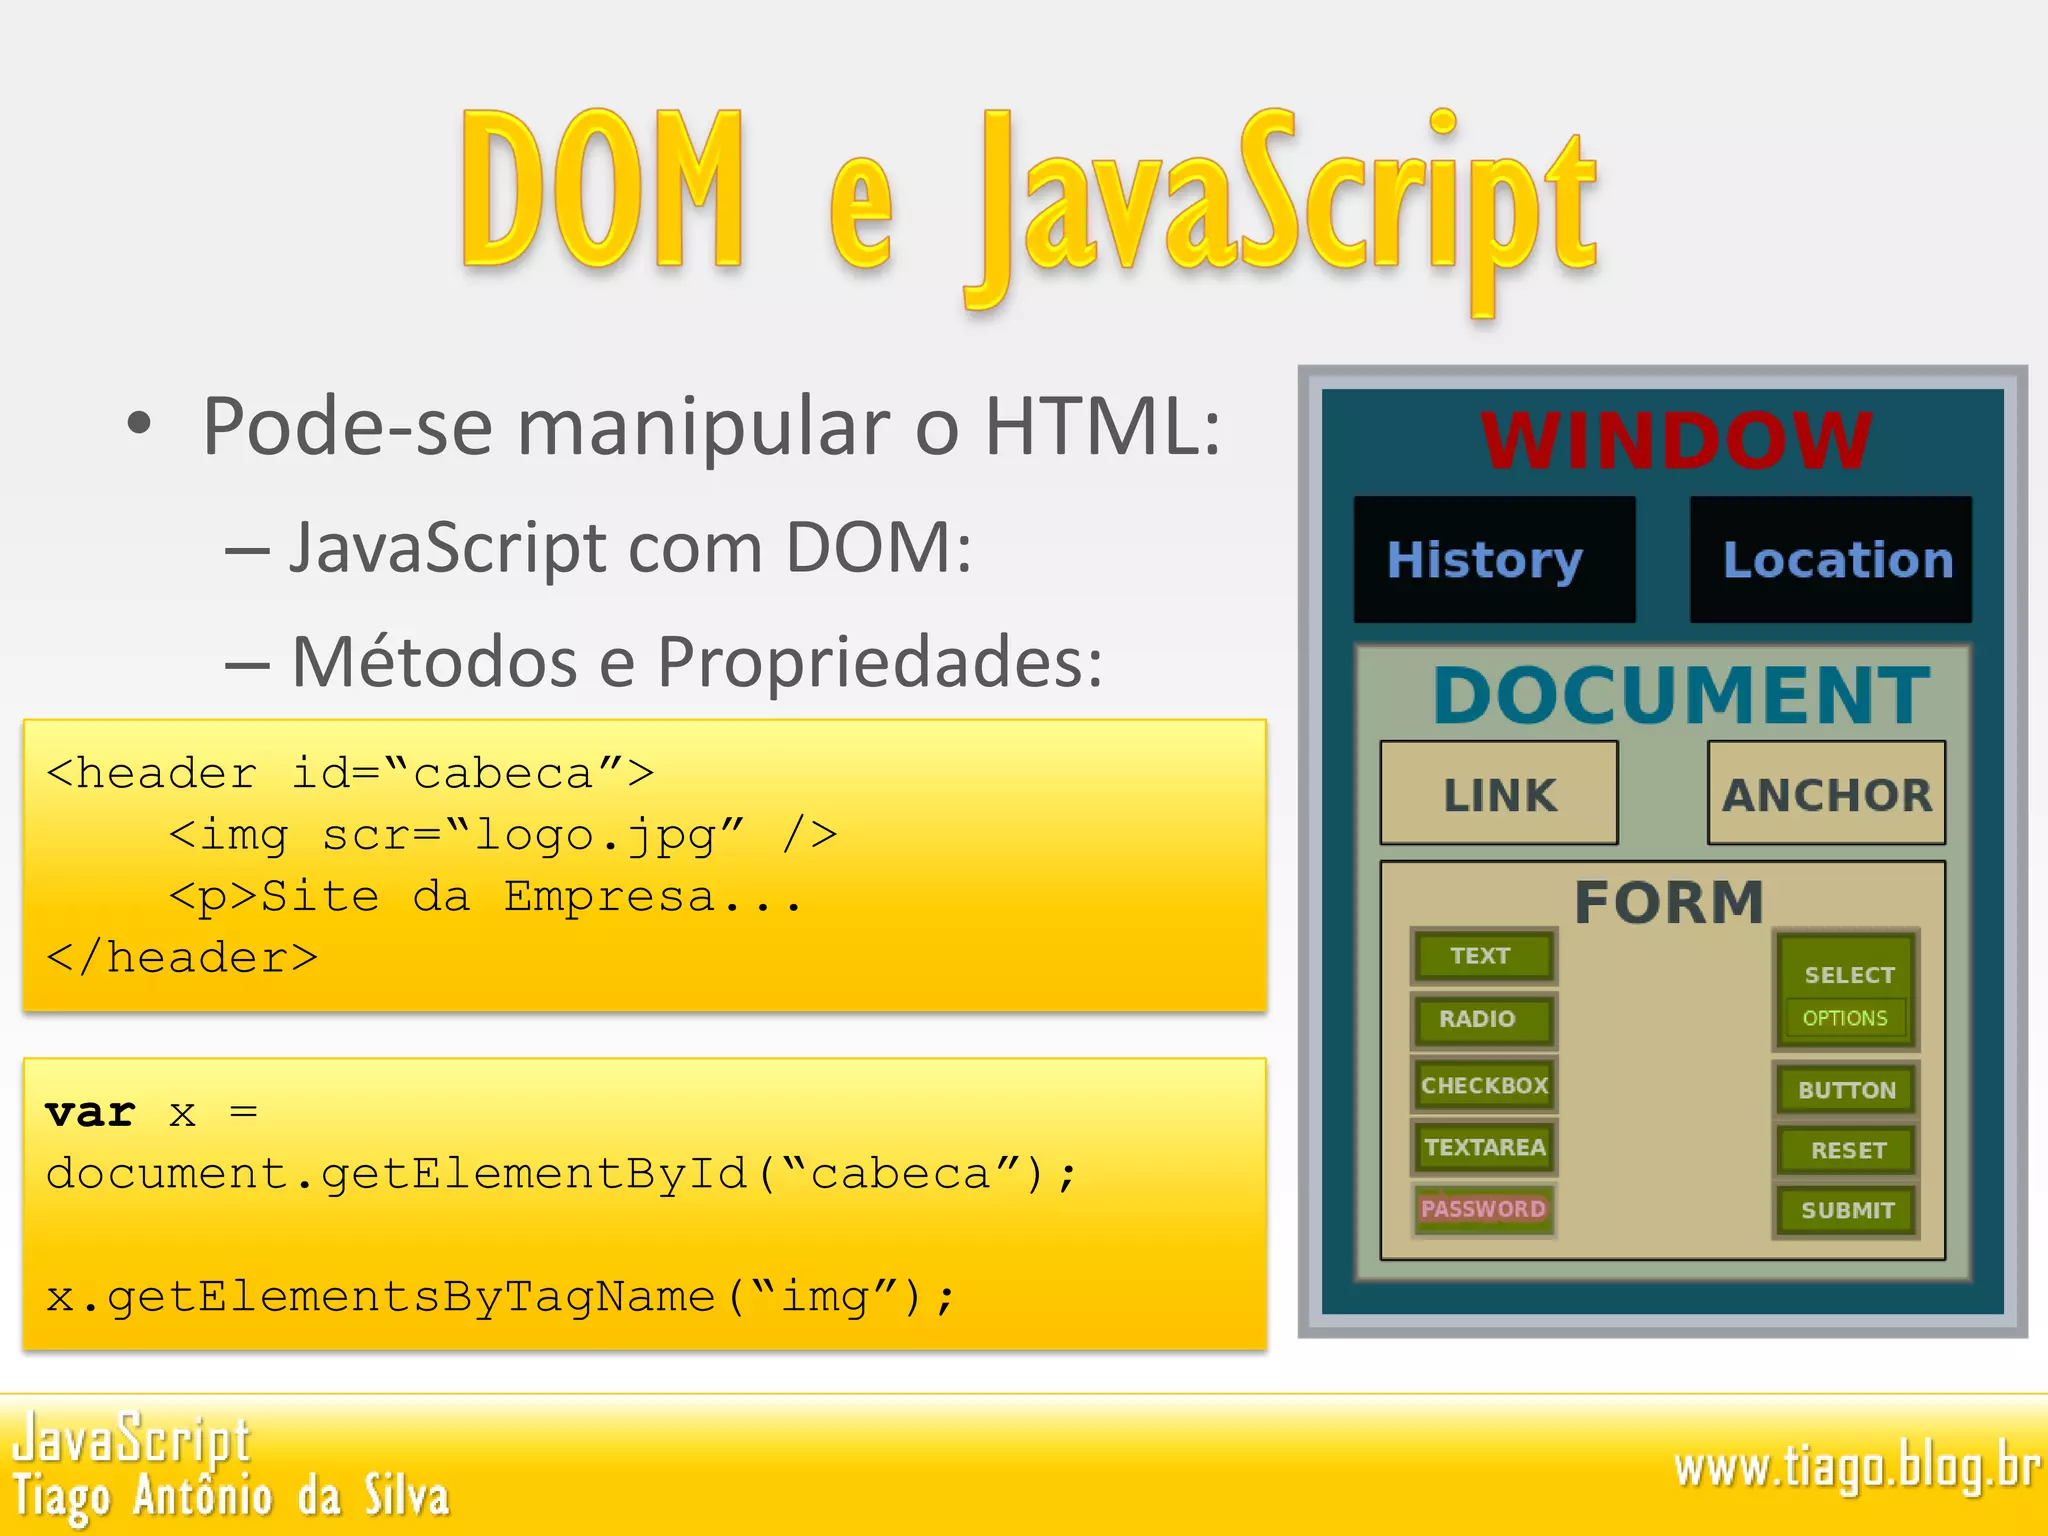The width and height of the screenshot is (2048, 1536).
Task: Click the RESET element in the FORM
Action: (1846, 1150)
